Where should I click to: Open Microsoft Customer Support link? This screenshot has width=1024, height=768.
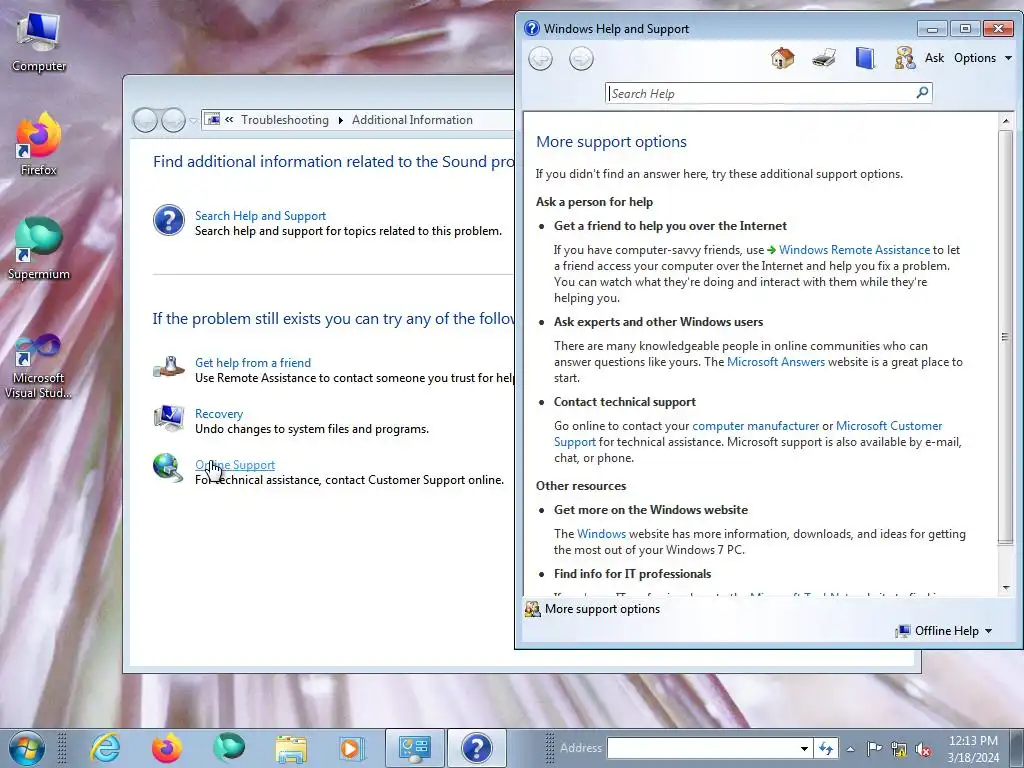(x=889, y=426)
